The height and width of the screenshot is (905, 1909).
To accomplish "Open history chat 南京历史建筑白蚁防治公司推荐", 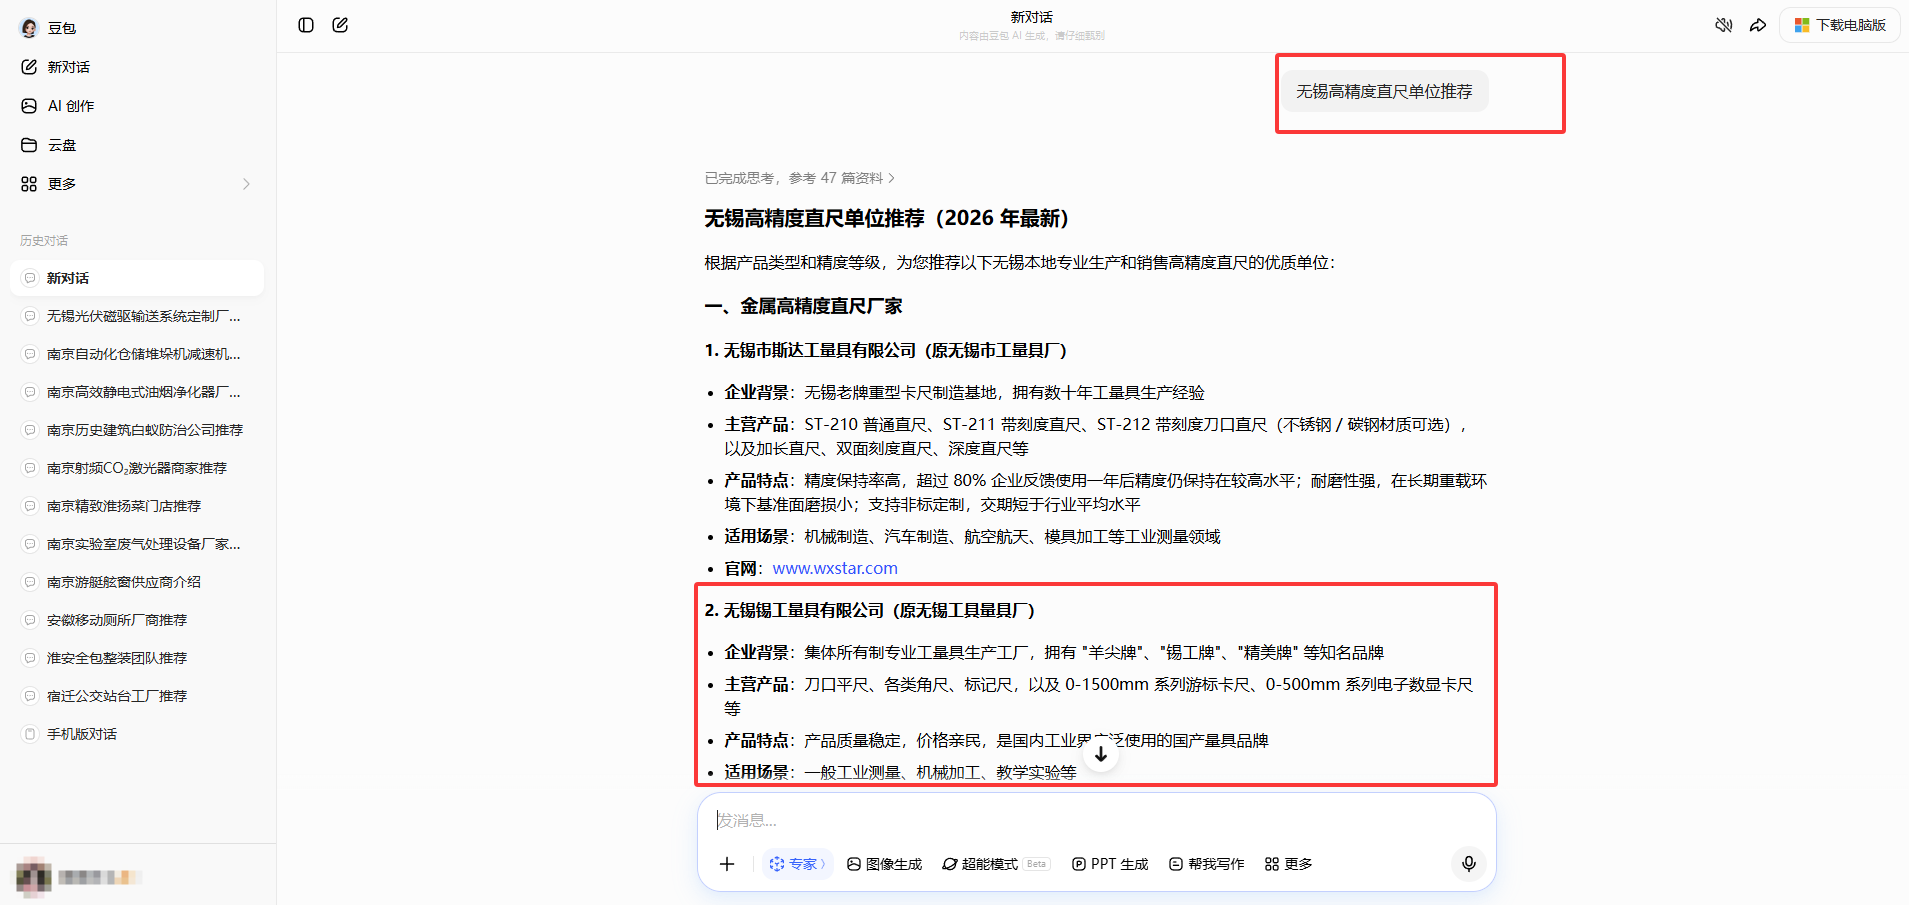I will coord(137,430).
